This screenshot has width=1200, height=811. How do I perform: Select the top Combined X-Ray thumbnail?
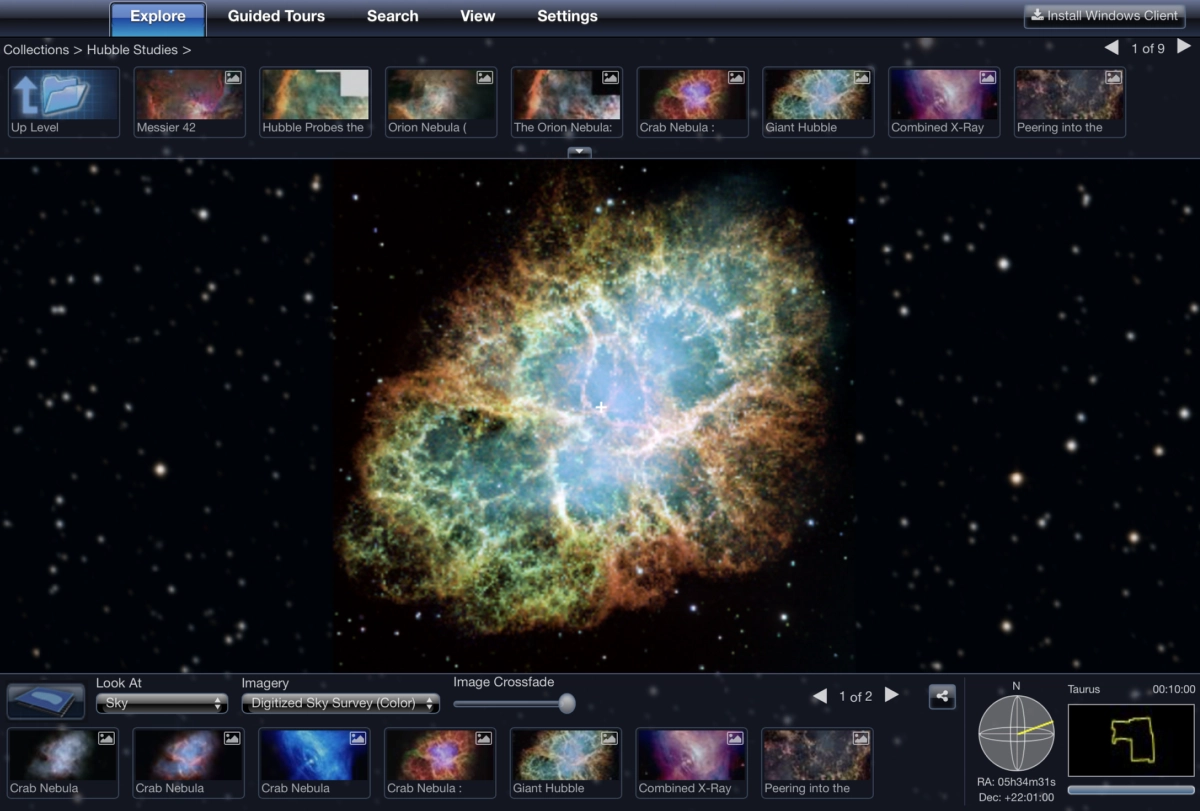pos(945,102)
